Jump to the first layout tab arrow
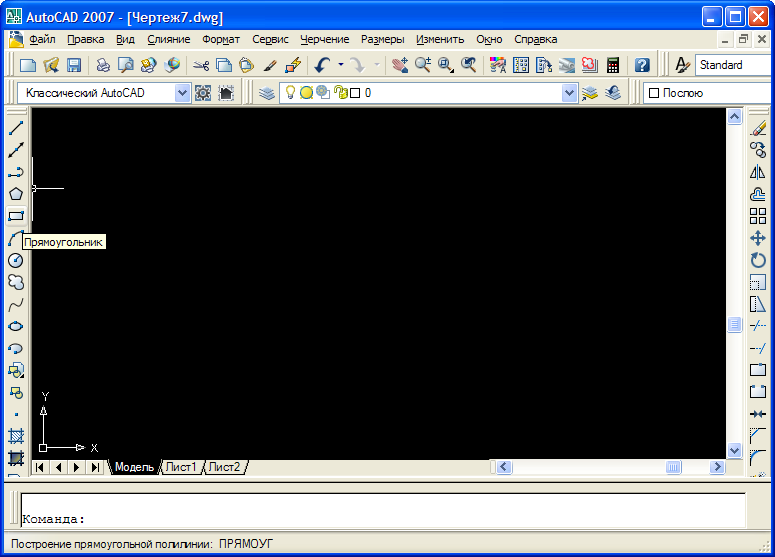 [40, 467]
